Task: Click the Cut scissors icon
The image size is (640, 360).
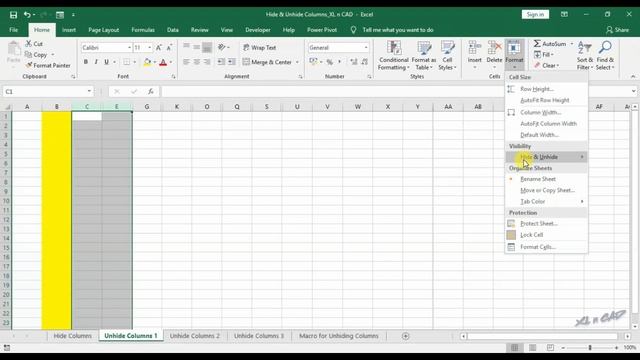Action: pyautogui.click(x=29, y=43)
